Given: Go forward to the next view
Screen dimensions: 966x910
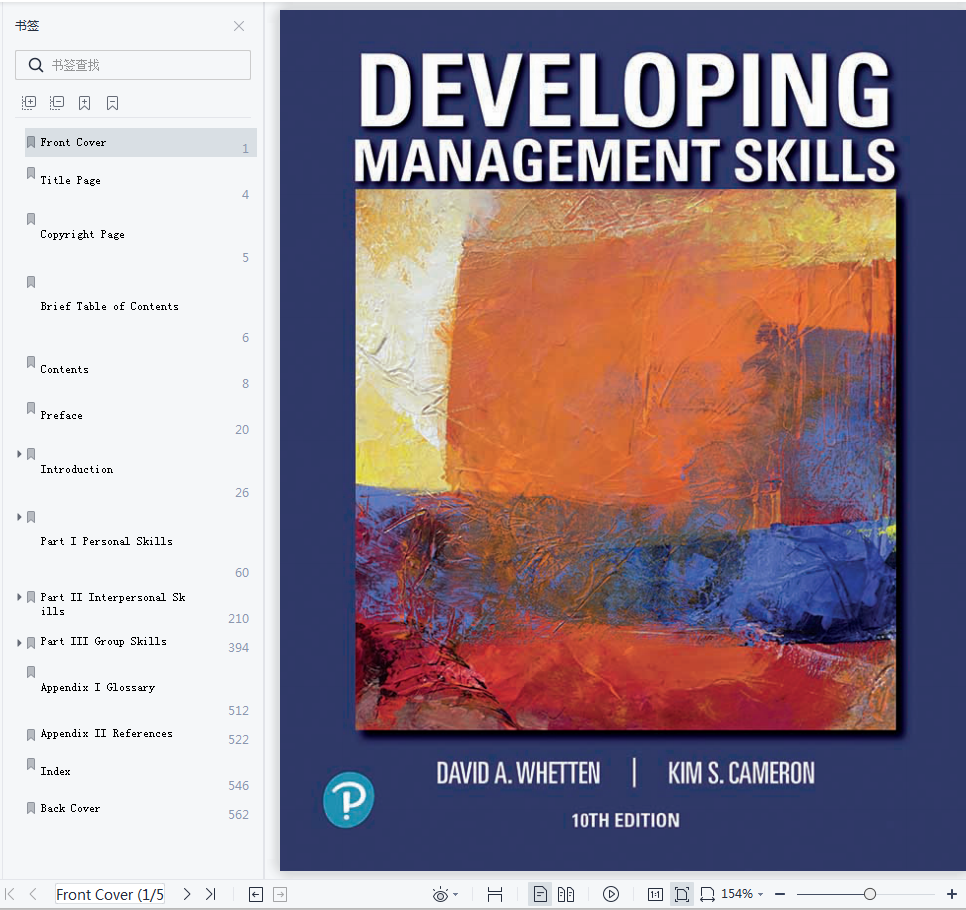Looking at the screenshot, I should coord(280,895).
